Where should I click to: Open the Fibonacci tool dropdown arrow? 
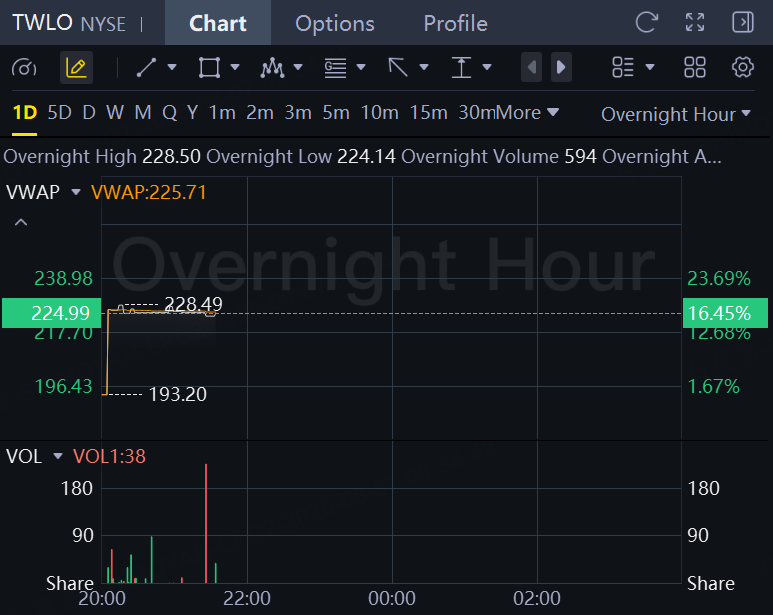coord(361,67)
